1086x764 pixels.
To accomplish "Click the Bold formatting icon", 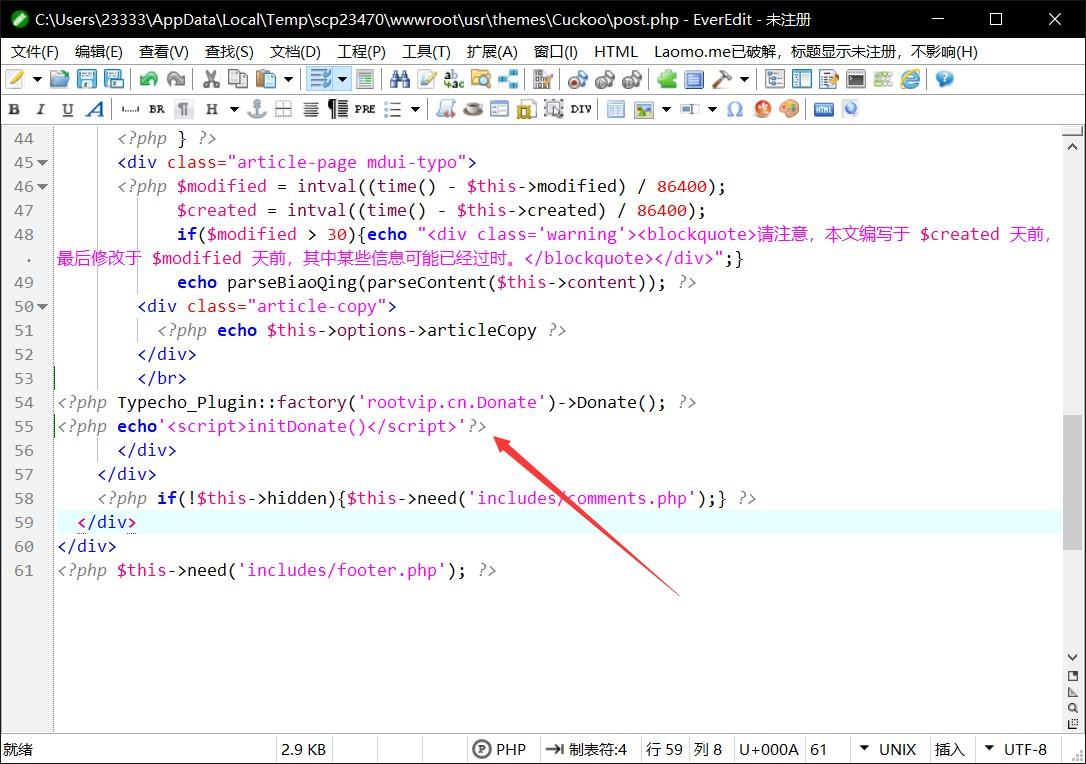I will (14, 110).
